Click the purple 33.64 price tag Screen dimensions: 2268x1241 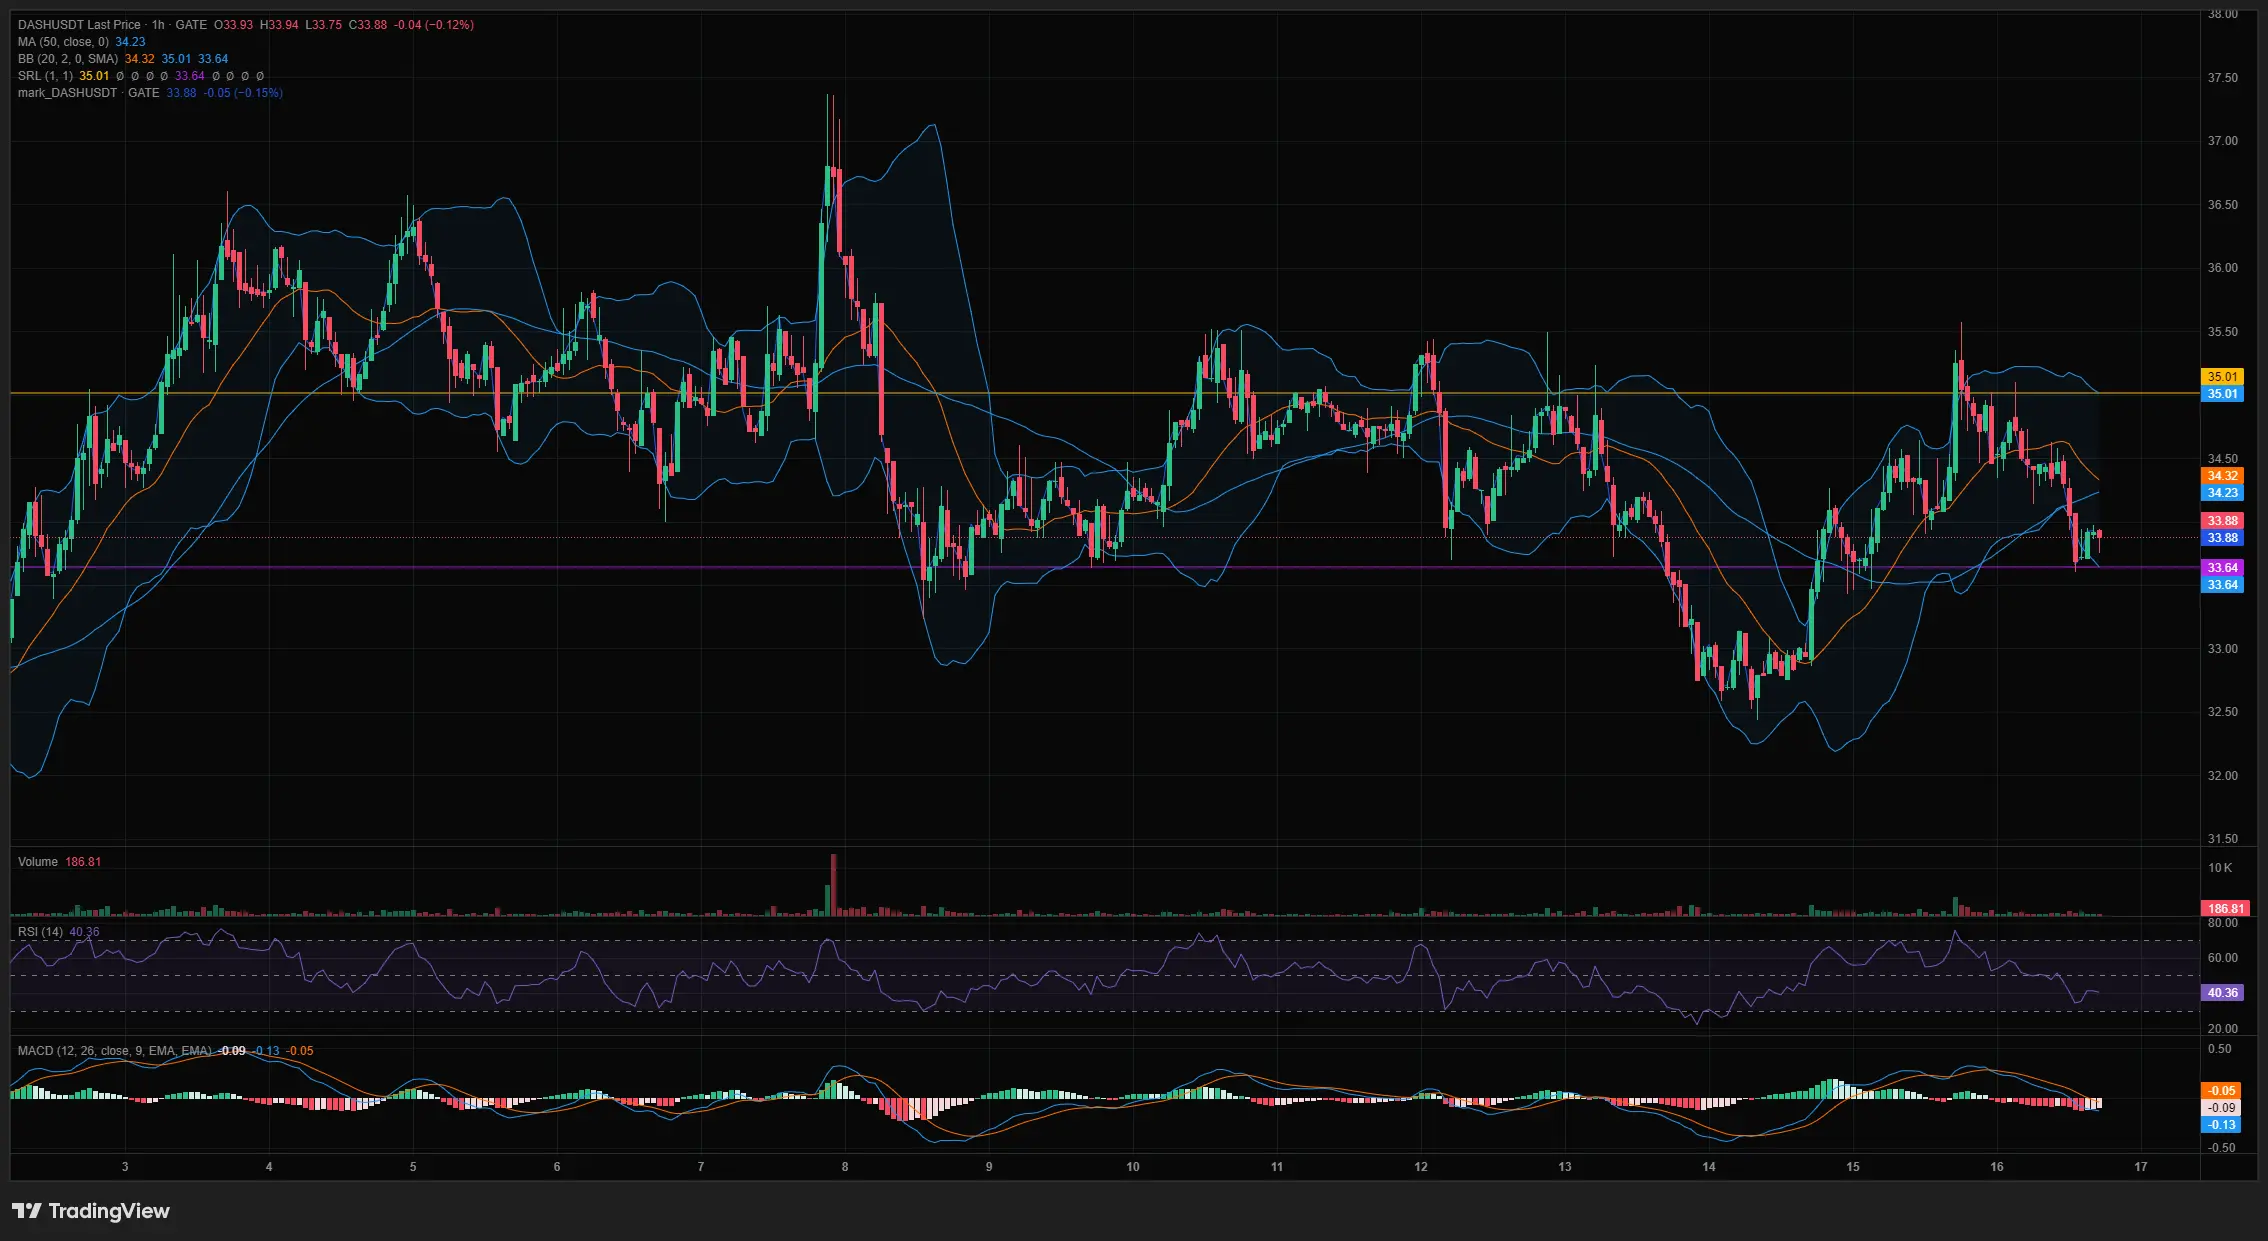coord(2222,568)
